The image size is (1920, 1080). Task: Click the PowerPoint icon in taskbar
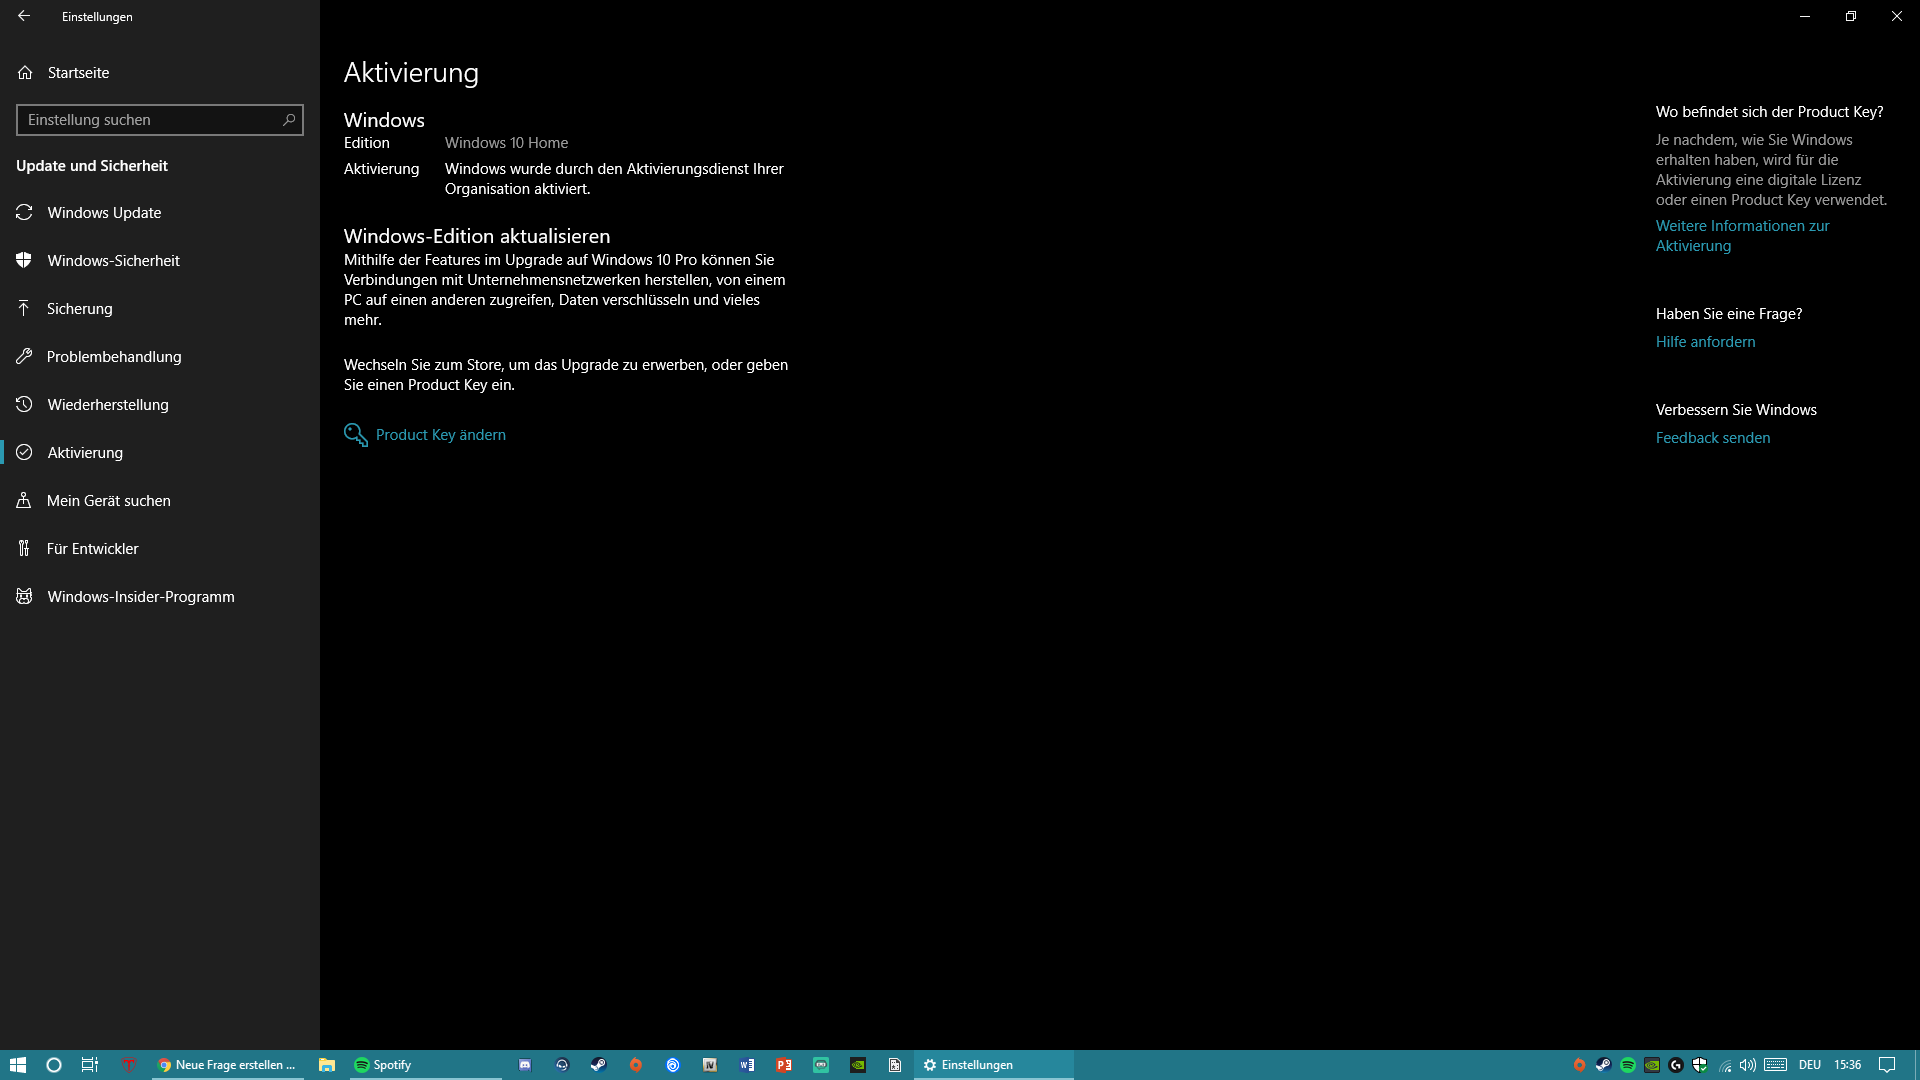(785, 1064)
